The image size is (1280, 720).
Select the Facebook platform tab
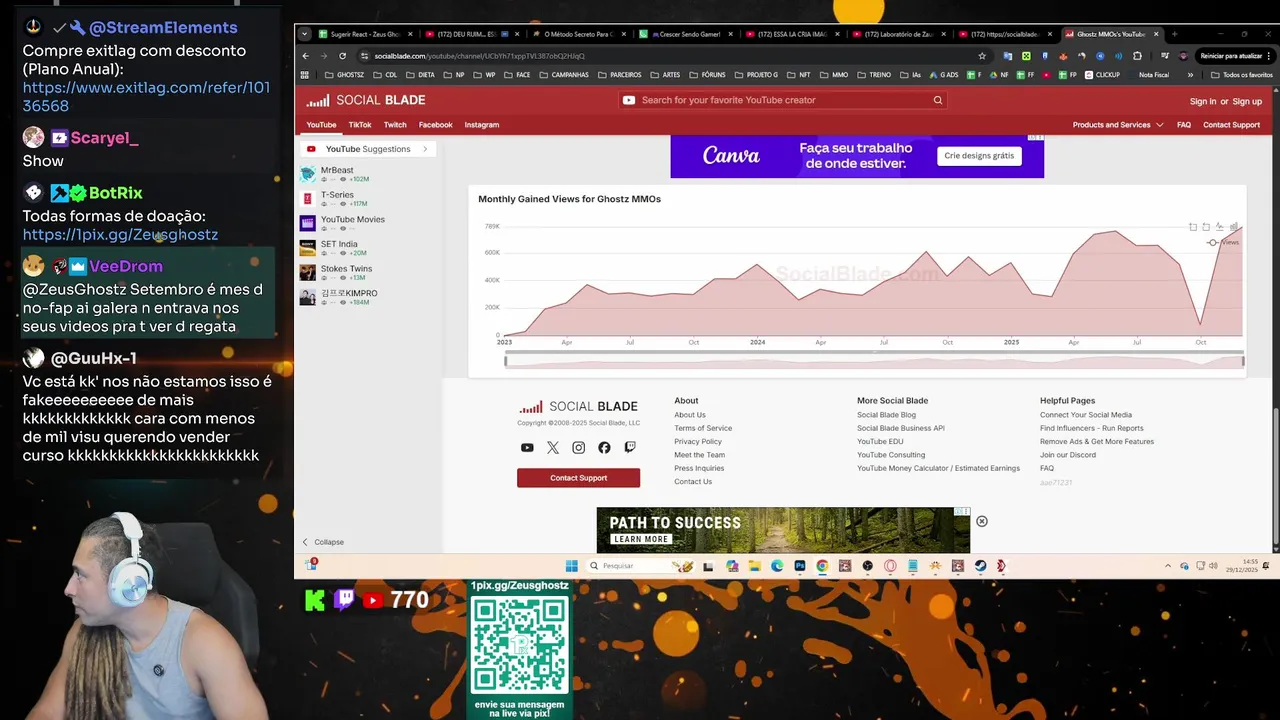[x=436, y=125]
